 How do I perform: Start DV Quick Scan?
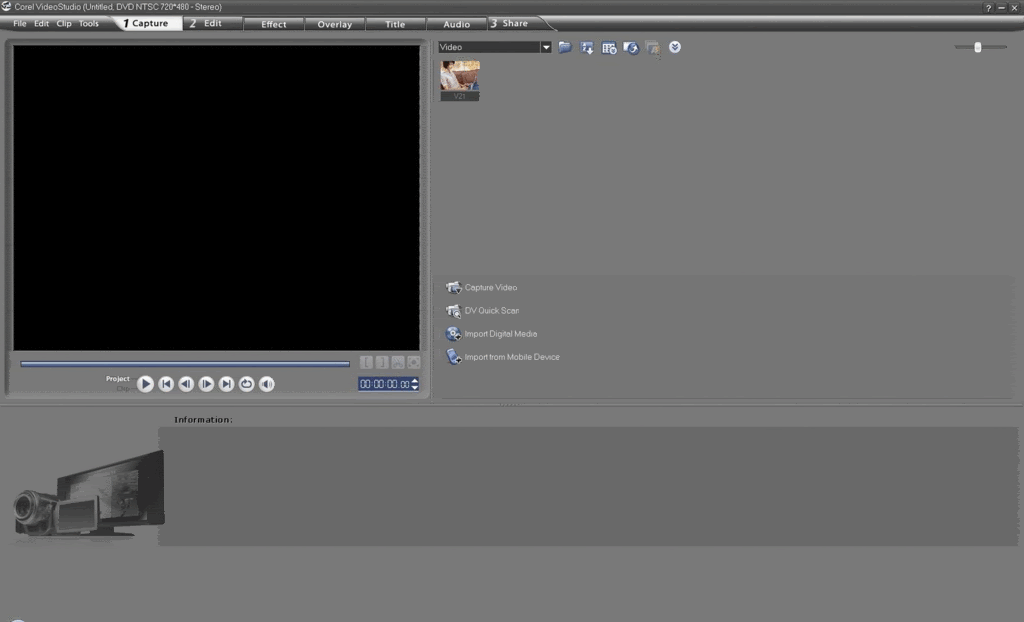click(x=454, y=311)
